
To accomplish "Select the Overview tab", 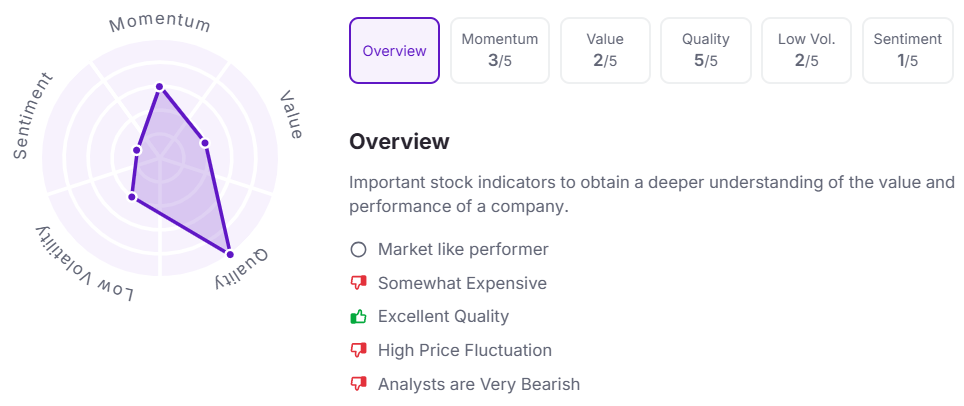I will pos(394,50).
